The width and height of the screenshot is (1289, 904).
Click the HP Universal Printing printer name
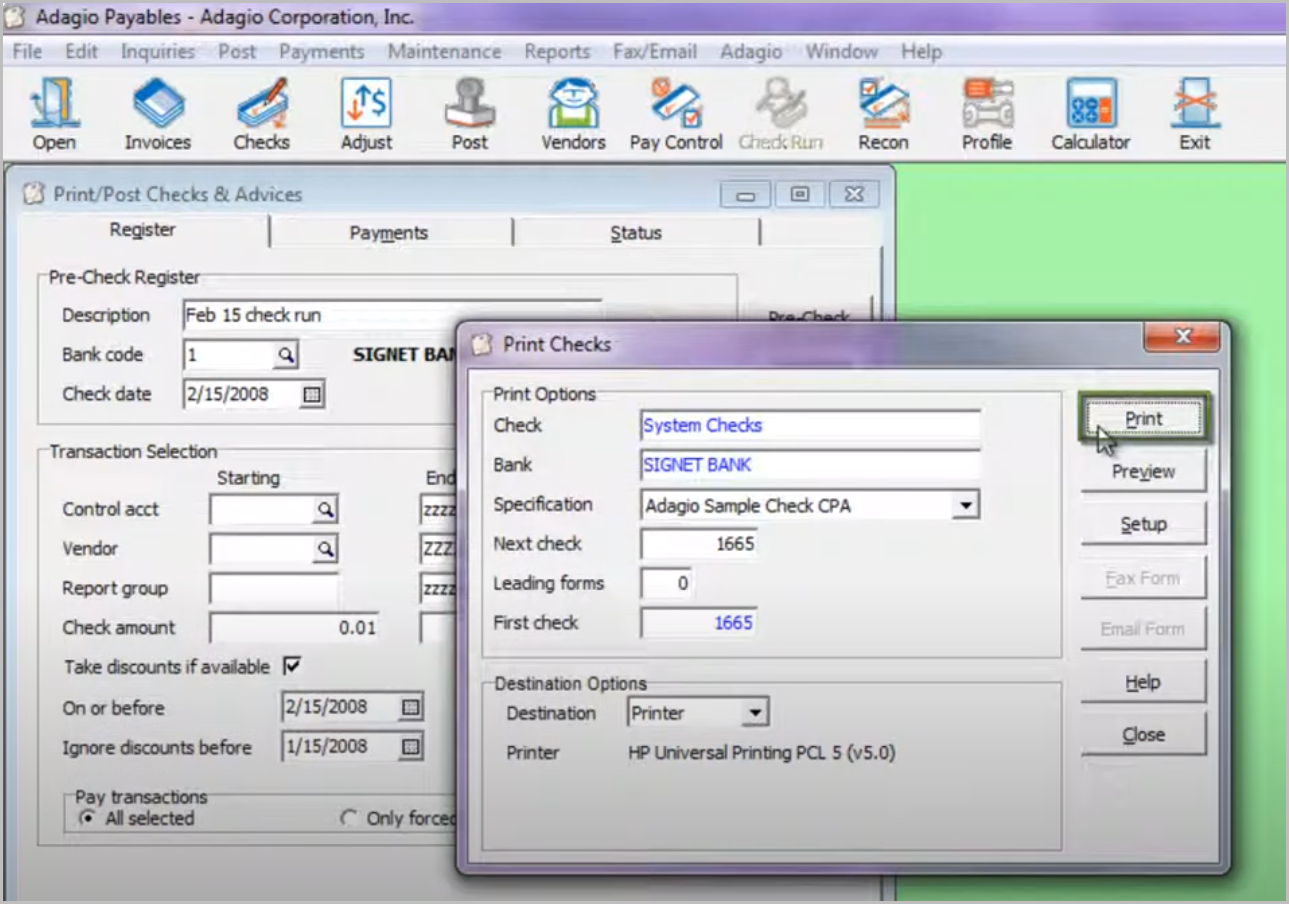click(x=762, y=753)
